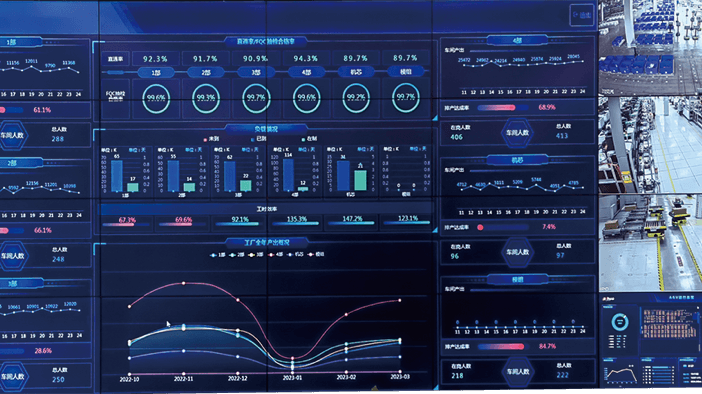Click the exit button in the top-right corner
This screenshot has width=702, height=394.
pos(582,15)
